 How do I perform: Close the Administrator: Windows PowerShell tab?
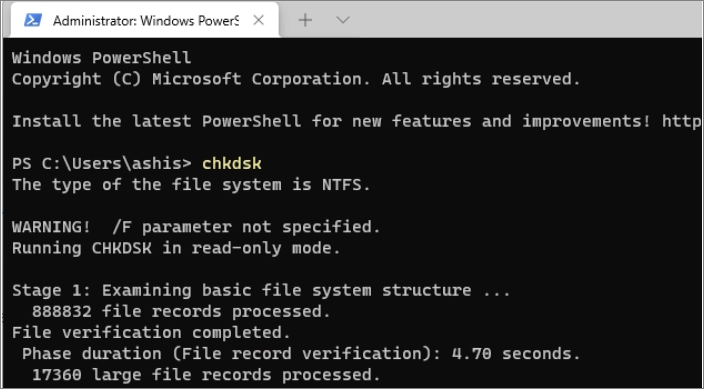tap(259, 20)
